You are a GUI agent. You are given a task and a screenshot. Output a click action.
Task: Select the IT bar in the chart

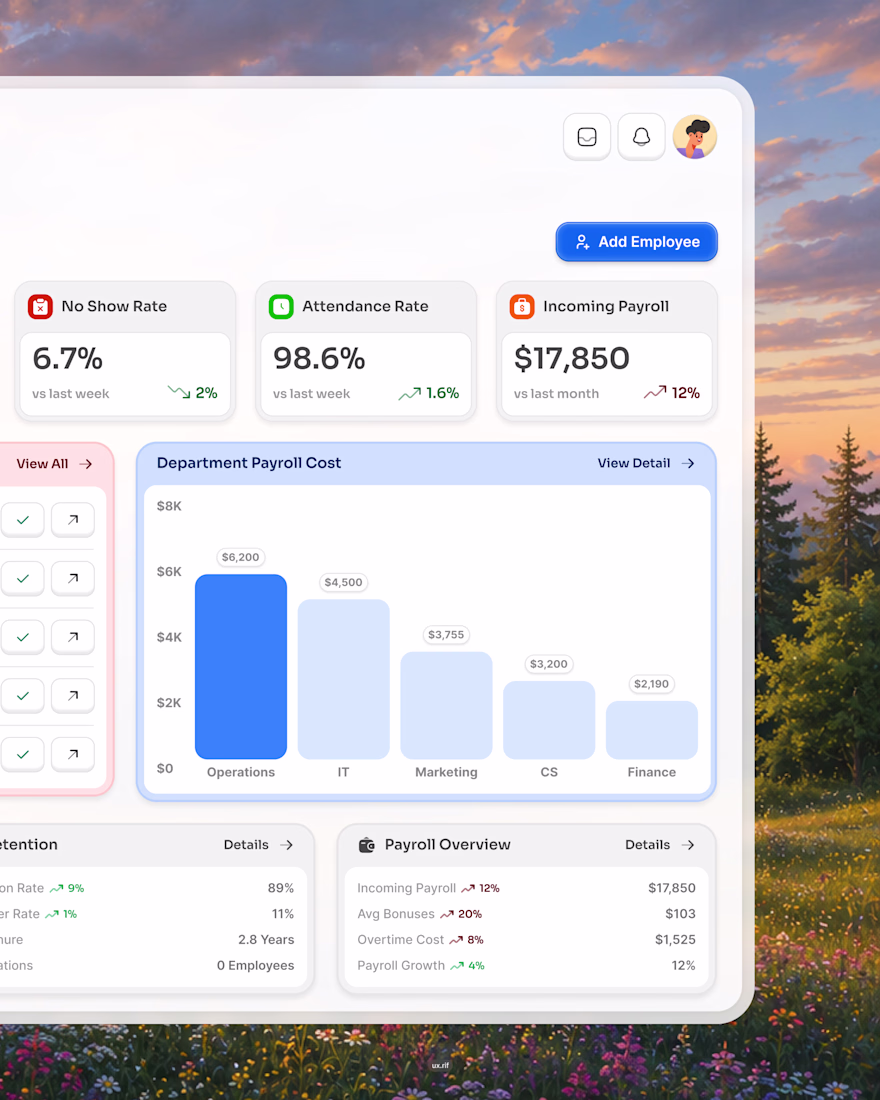[x=343, y=679]
